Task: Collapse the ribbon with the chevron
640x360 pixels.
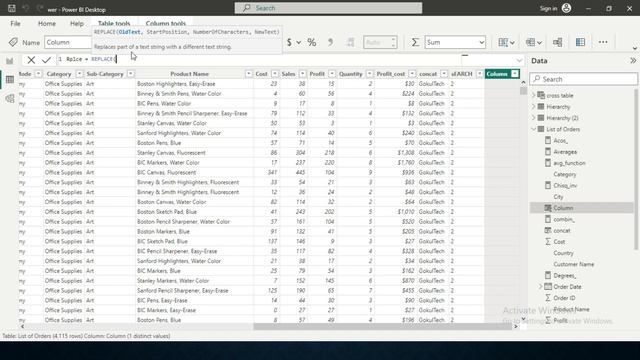Action: (635, 48)
